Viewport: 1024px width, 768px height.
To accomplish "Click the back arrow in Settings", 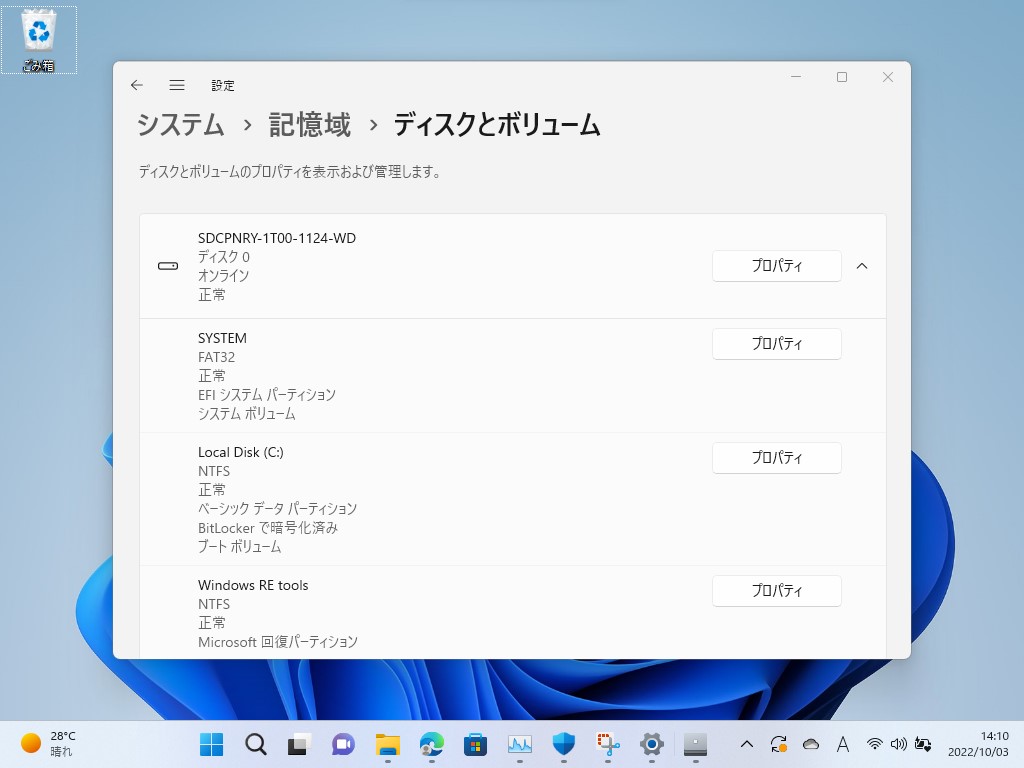I will click(137, 85).
